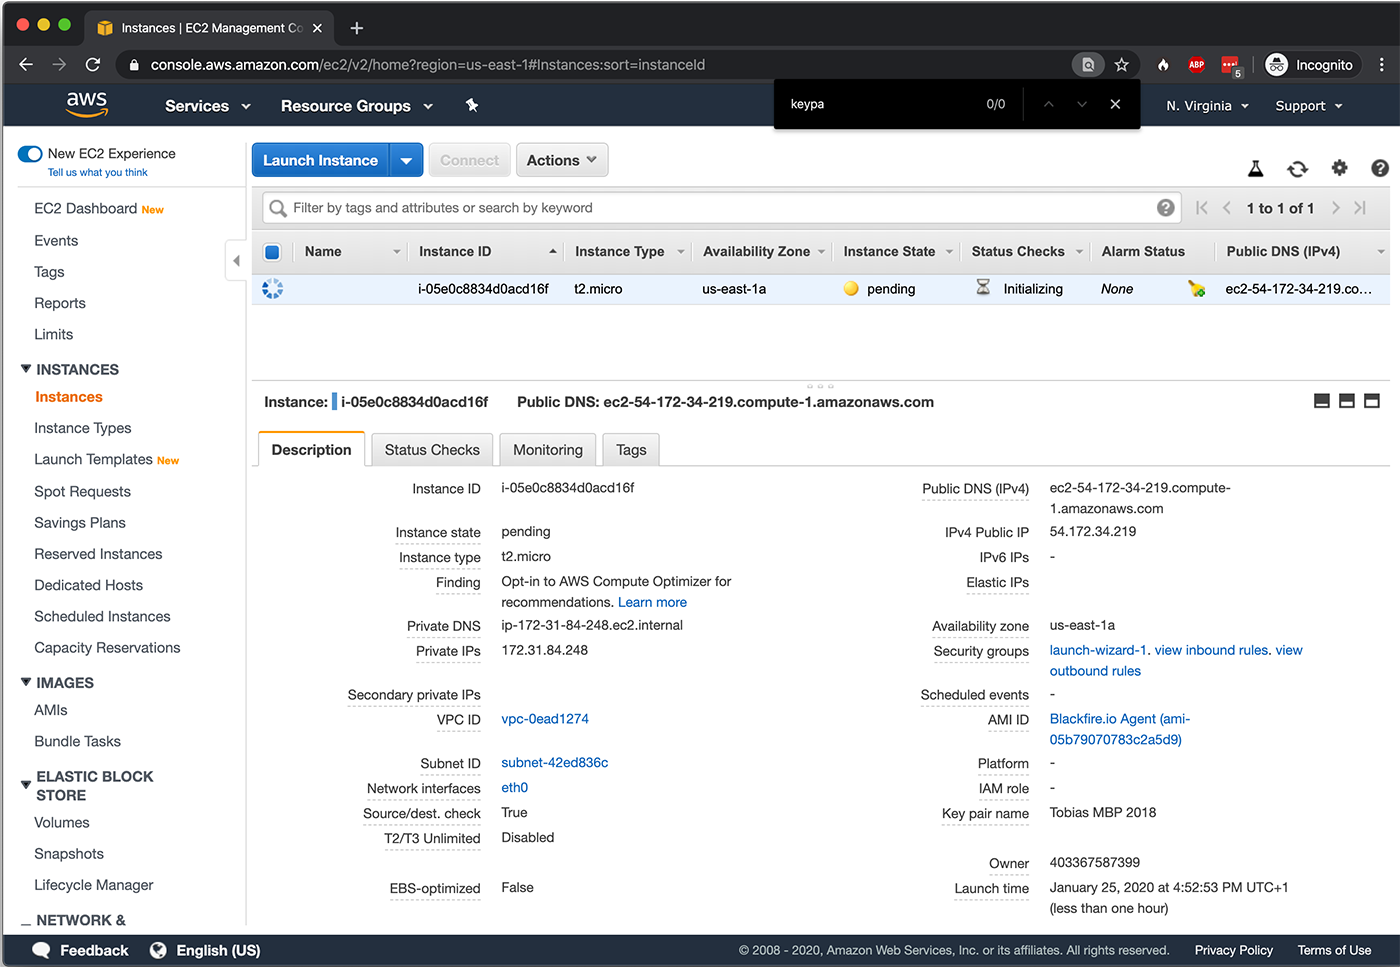Screen dimensions: 1400x967
Task: Click the AdBlock Plus extension icon
Action: coord(1197,65)
